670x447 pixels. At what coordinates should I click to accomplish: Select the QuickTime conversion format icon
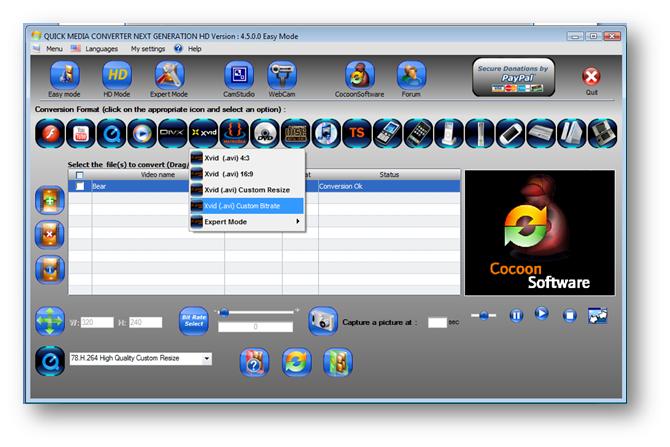click(x=112, y=134)
